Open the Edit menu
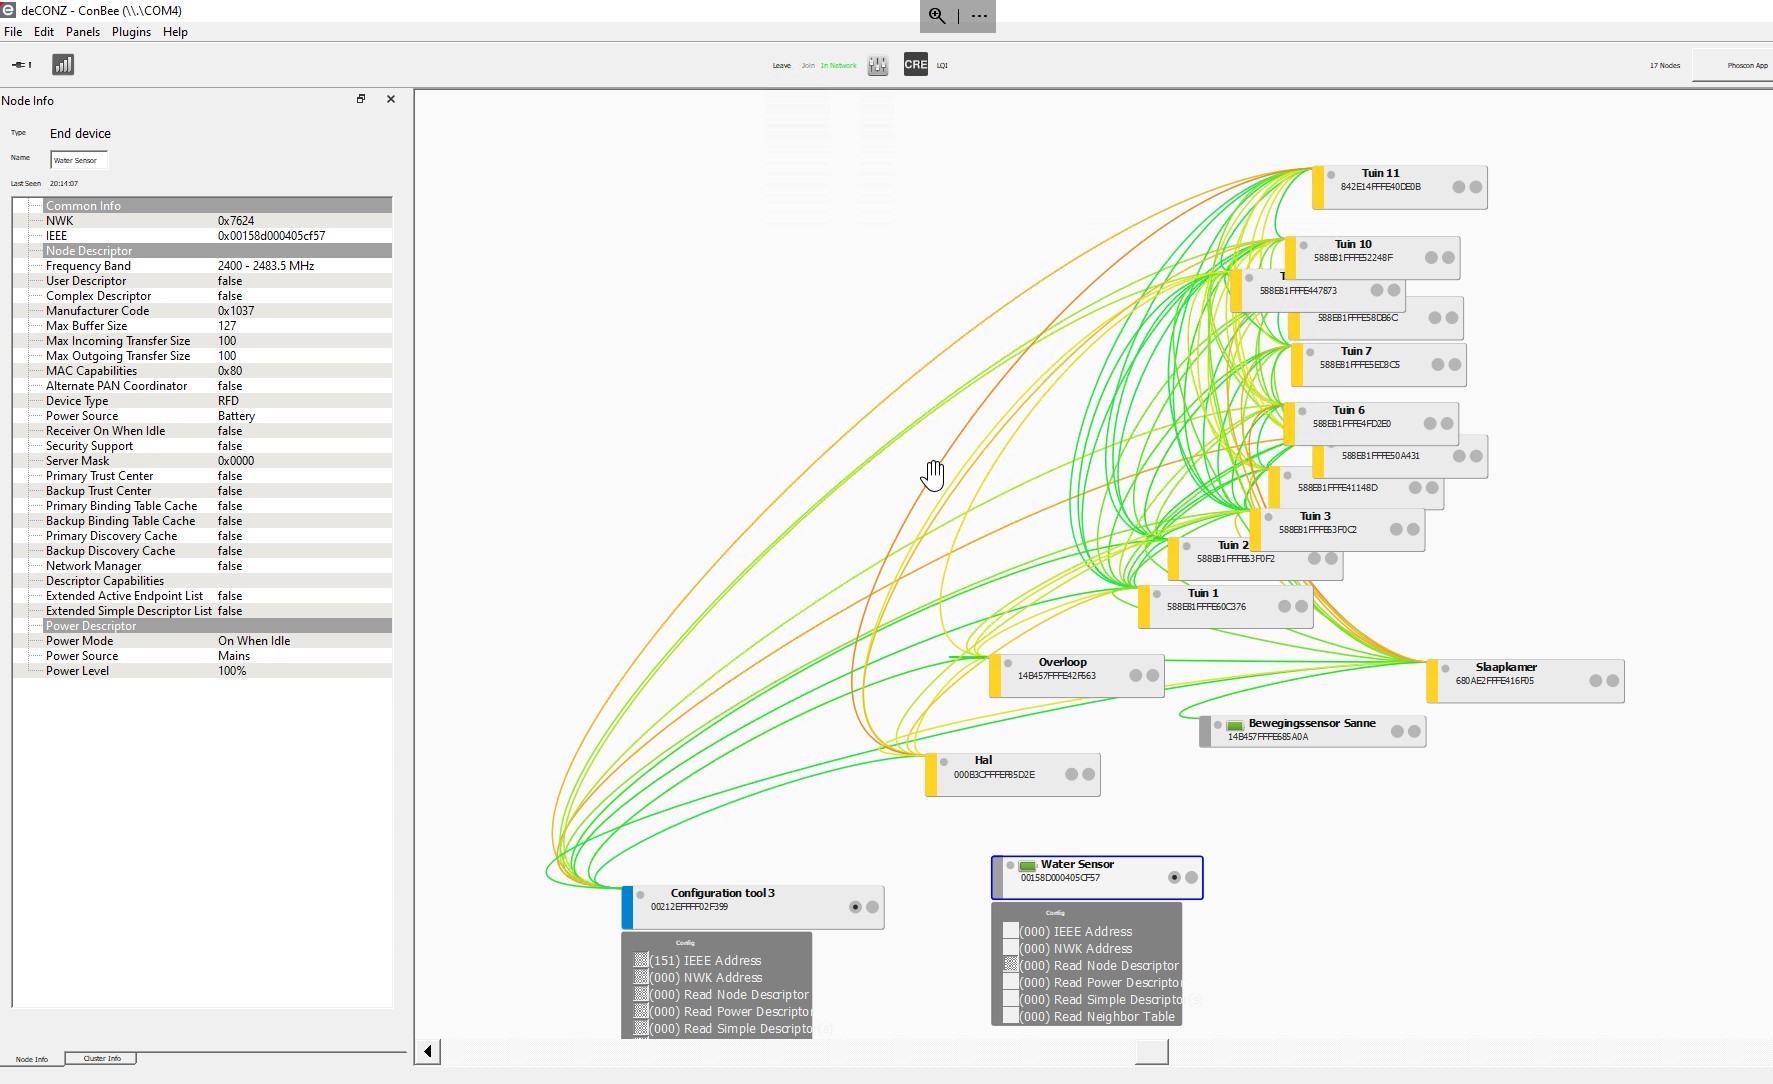This screenshot has width=1773, height=1084. pos(44,32)
